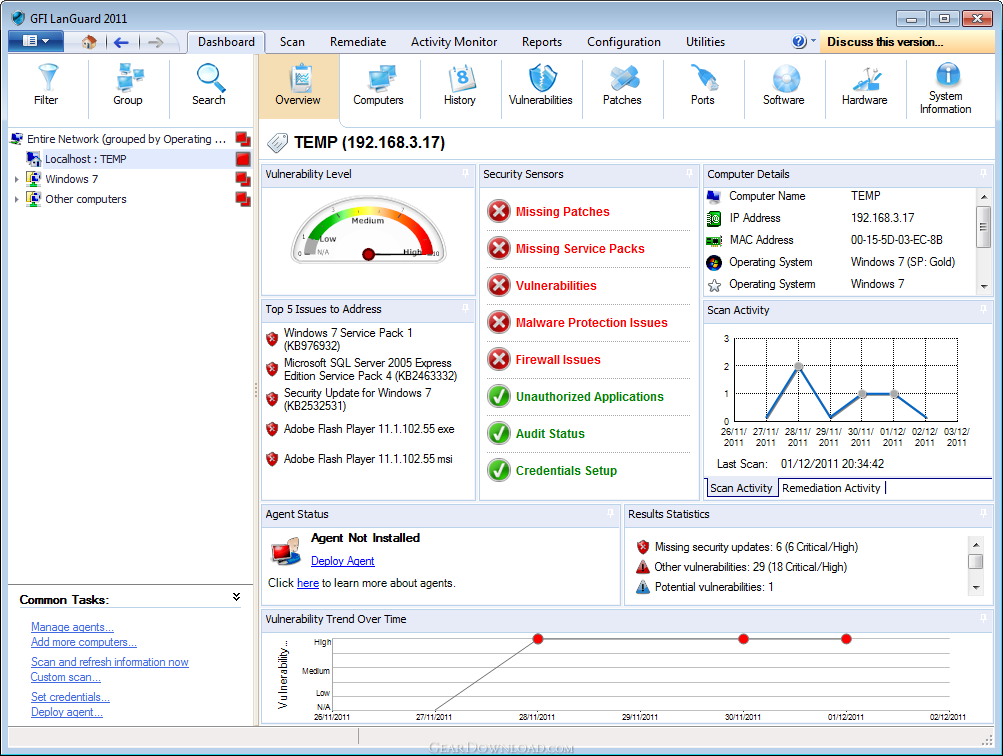Screen dimensions: 1003x756
Task: Go back using the blue back arrow
Action: click(x=121, y=42)
